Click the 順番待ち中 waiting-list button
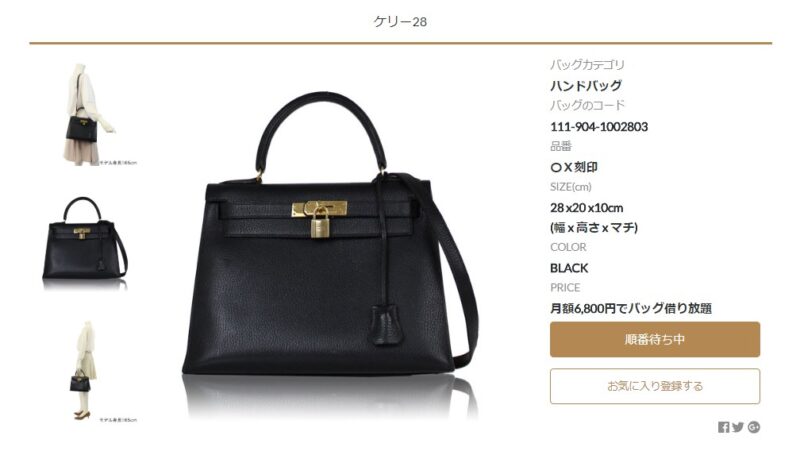Viewport: 800px width, 455px height. pos(655,339)
